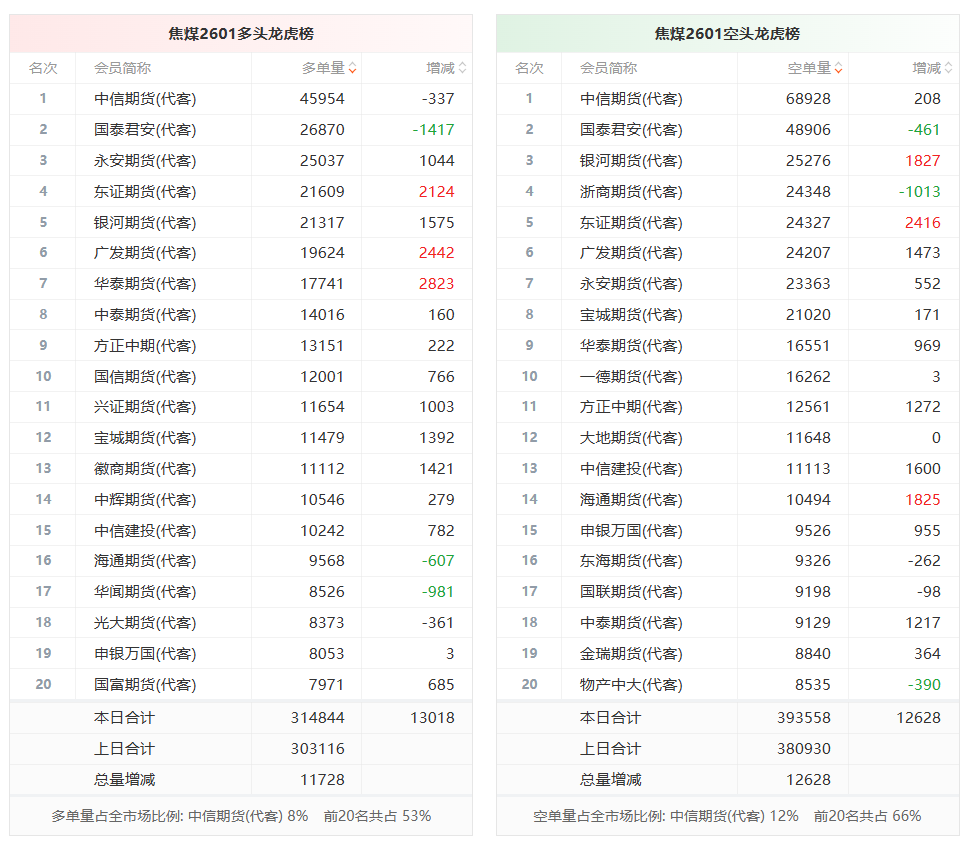Click 中辉期货(代客) member name

point(145,499)
